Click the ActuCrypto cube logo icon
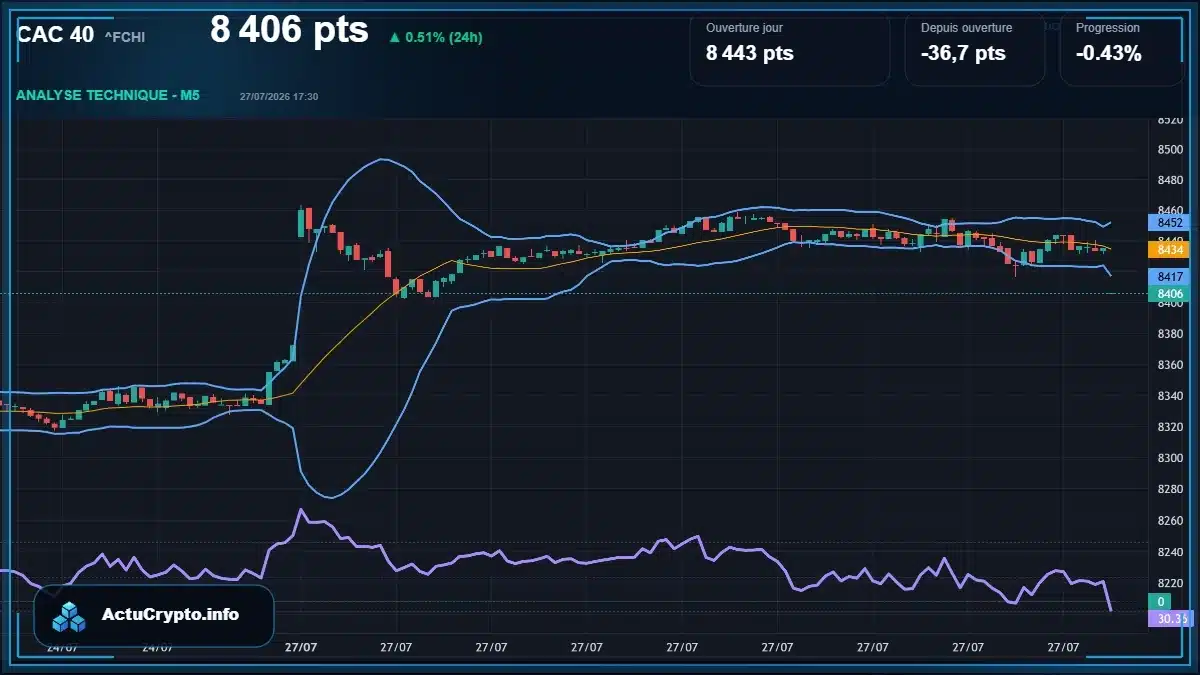The width and height of the screenshot is (1200, 675). (x=69, y=616)
